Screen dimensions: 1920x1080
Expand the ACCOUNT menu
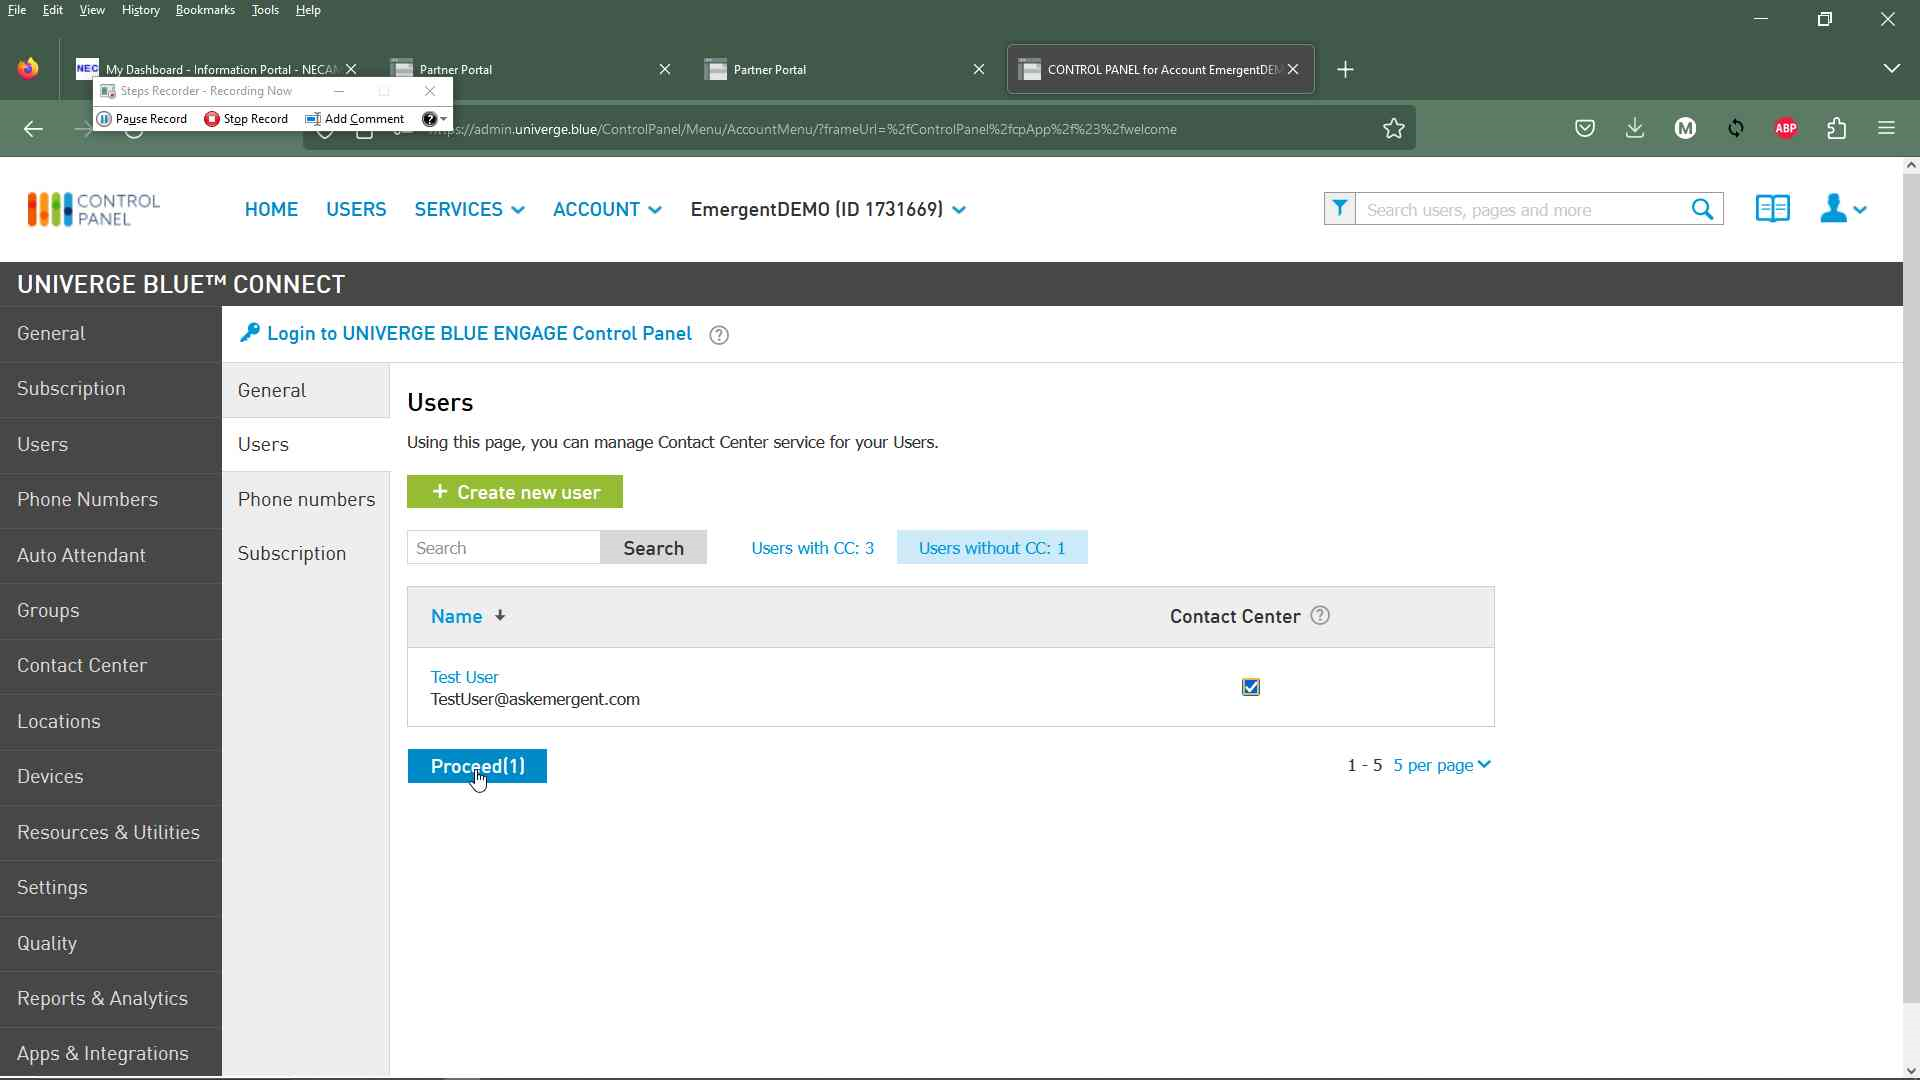pos(607,210)
